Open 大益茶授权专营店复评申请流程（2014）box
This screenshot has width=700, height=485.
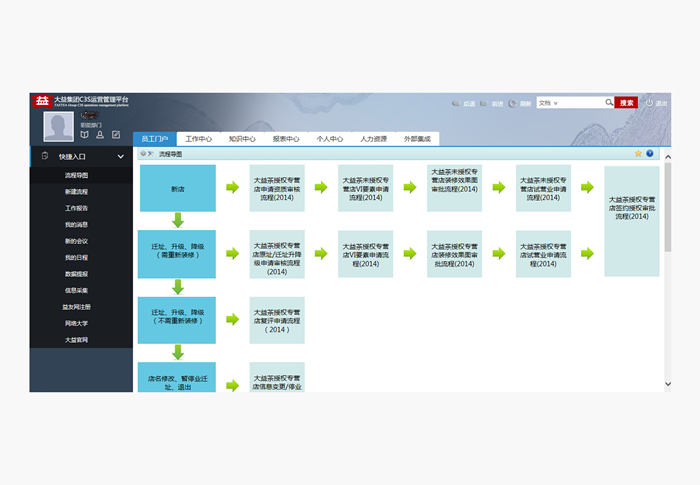tap(277, 320)
